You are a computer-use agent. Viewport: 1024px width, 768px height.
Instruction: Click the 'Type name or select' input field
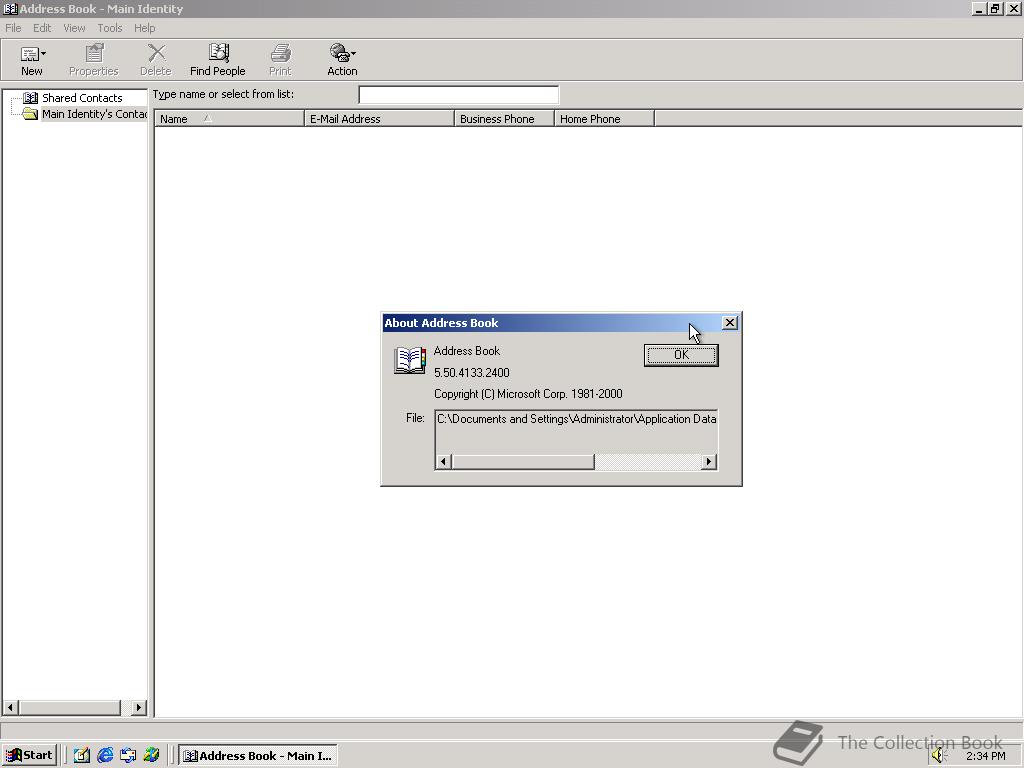458,95
